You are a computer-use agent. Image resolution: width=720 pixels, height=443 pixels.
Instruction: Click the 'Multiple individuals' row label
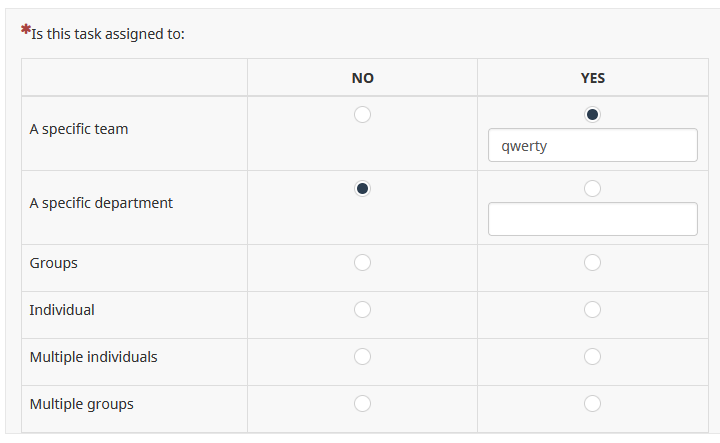click(x=93, y=357)
